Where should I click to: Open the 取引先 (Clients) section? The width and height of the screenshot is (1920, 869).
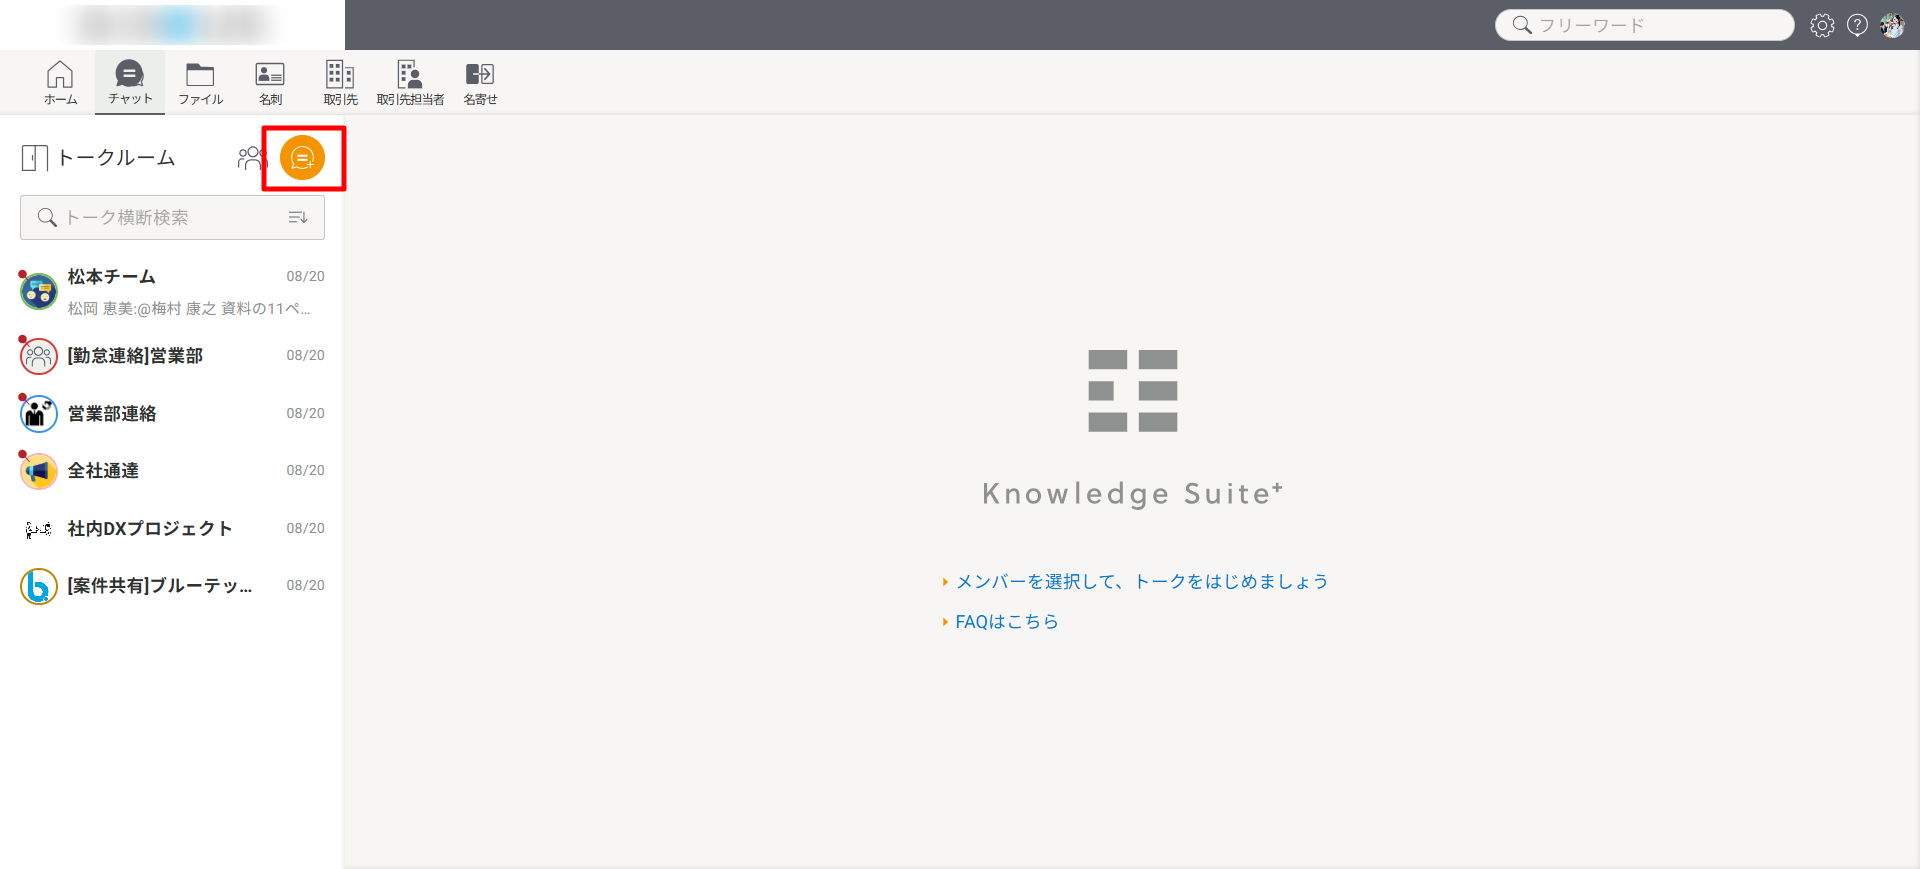coord(340,83)
